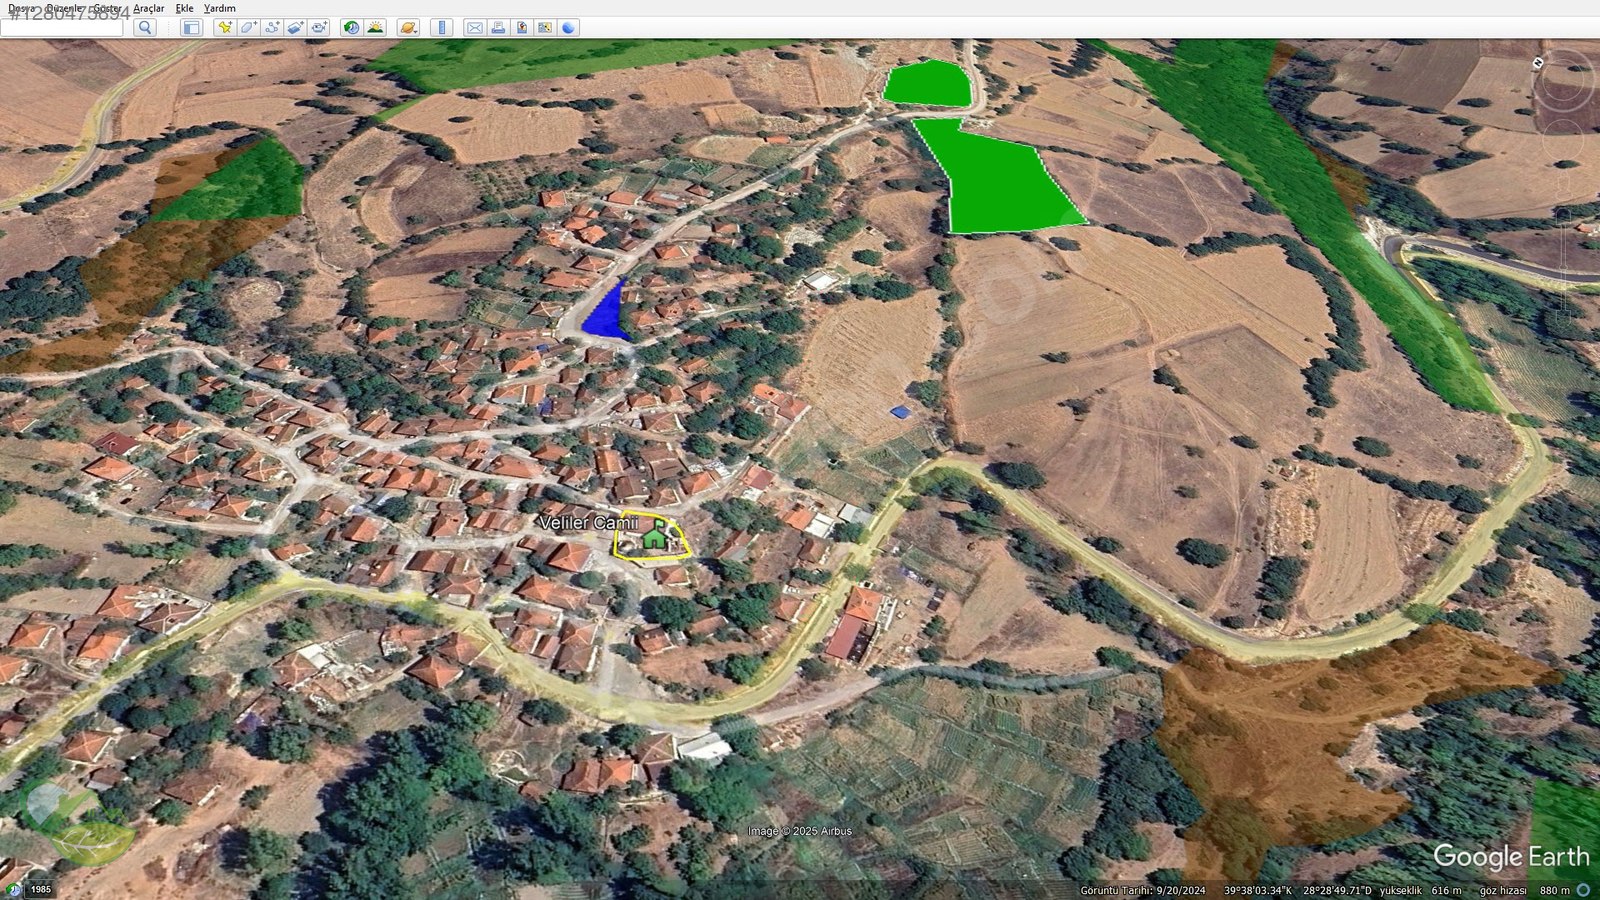
Task: Open the Yardım menu
Action: 219,8
